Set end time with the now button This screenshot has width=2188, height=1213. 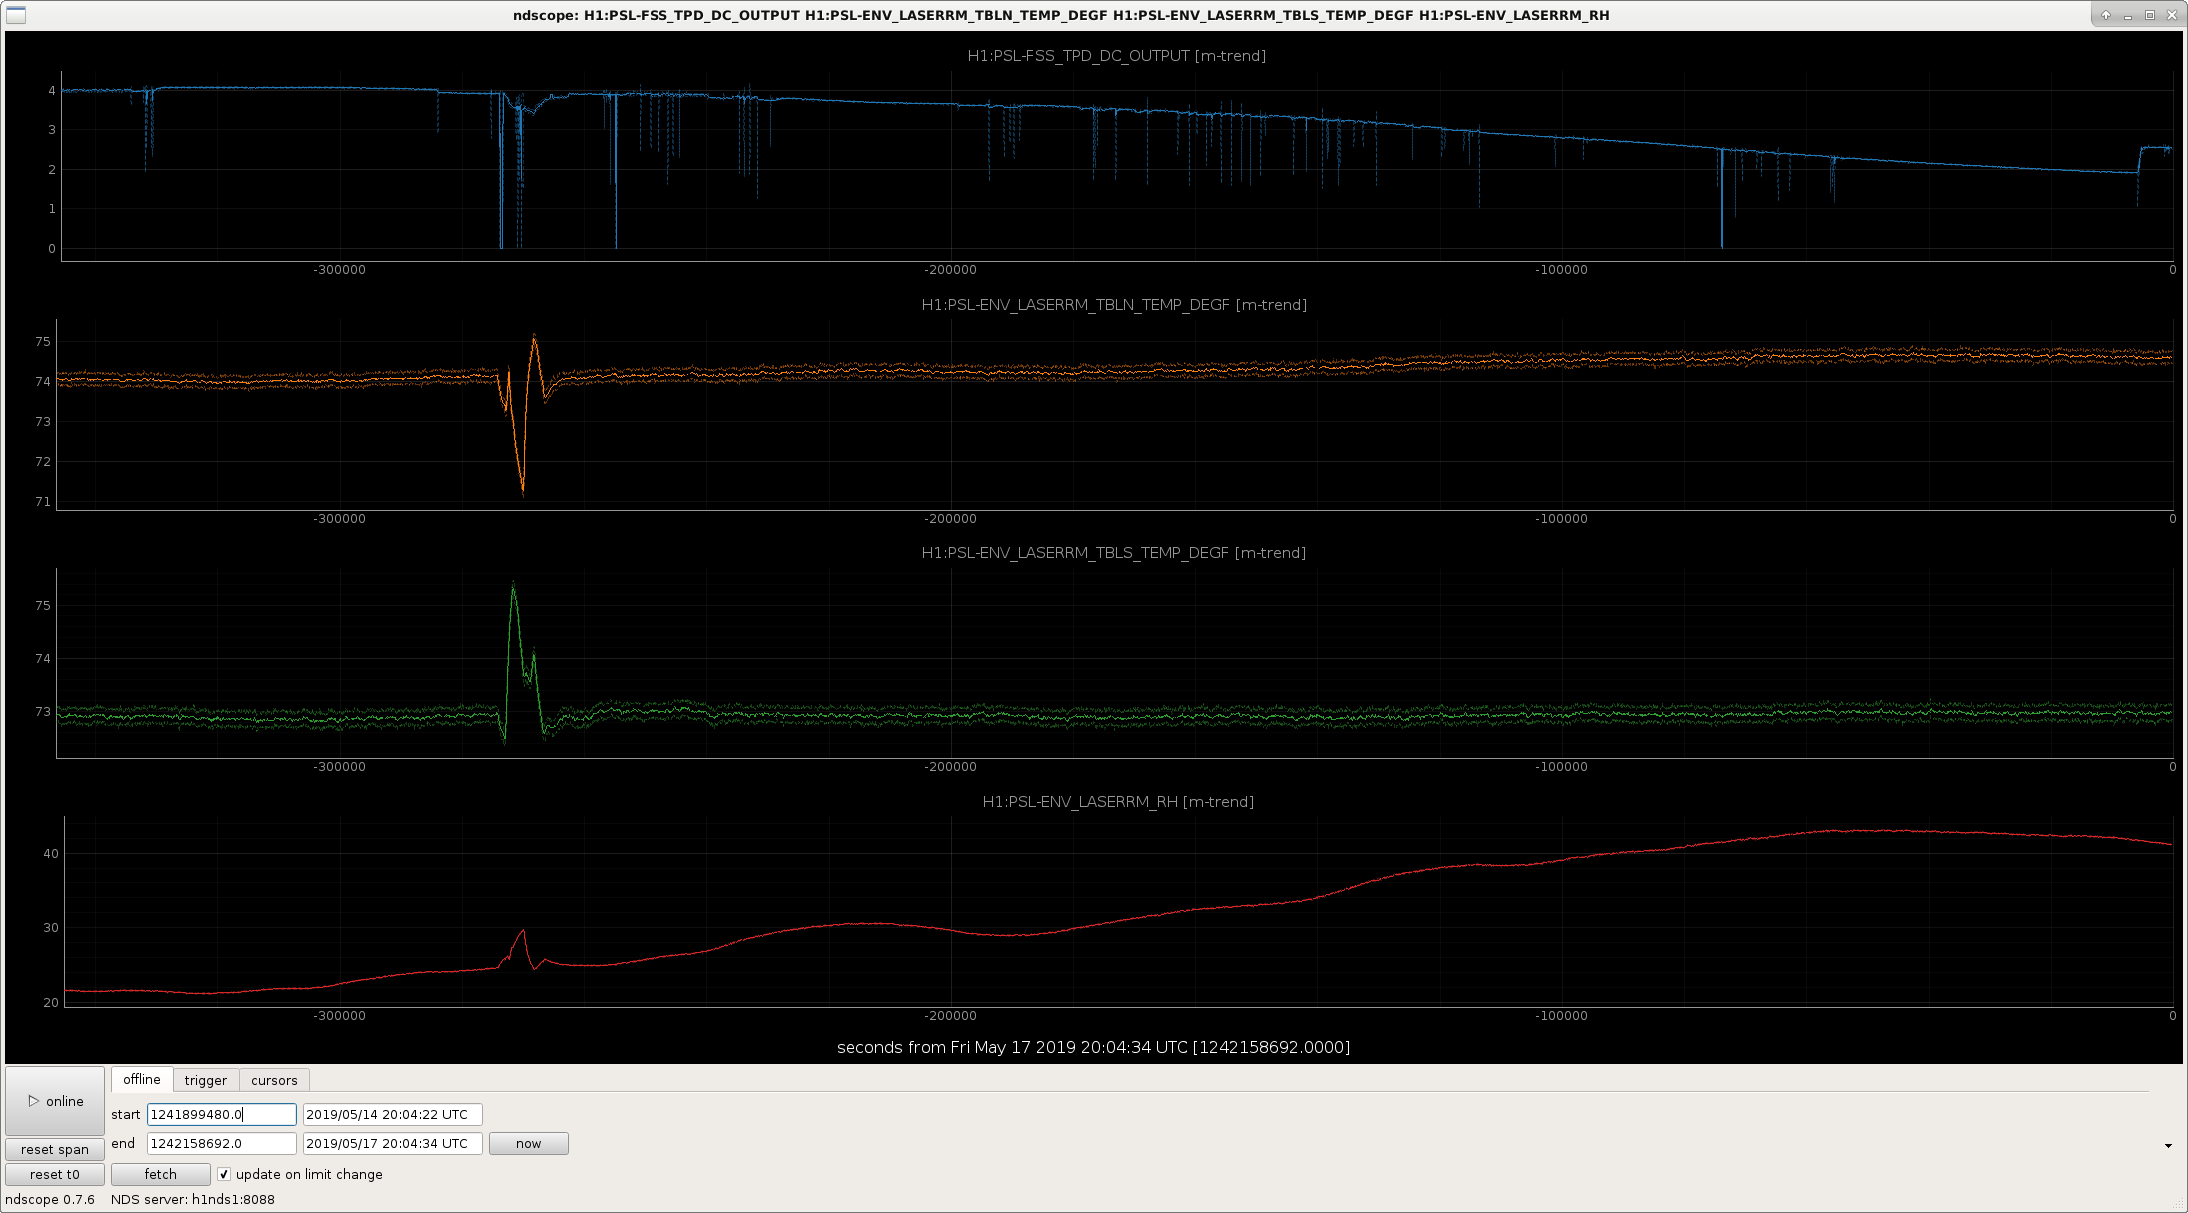528,1143
